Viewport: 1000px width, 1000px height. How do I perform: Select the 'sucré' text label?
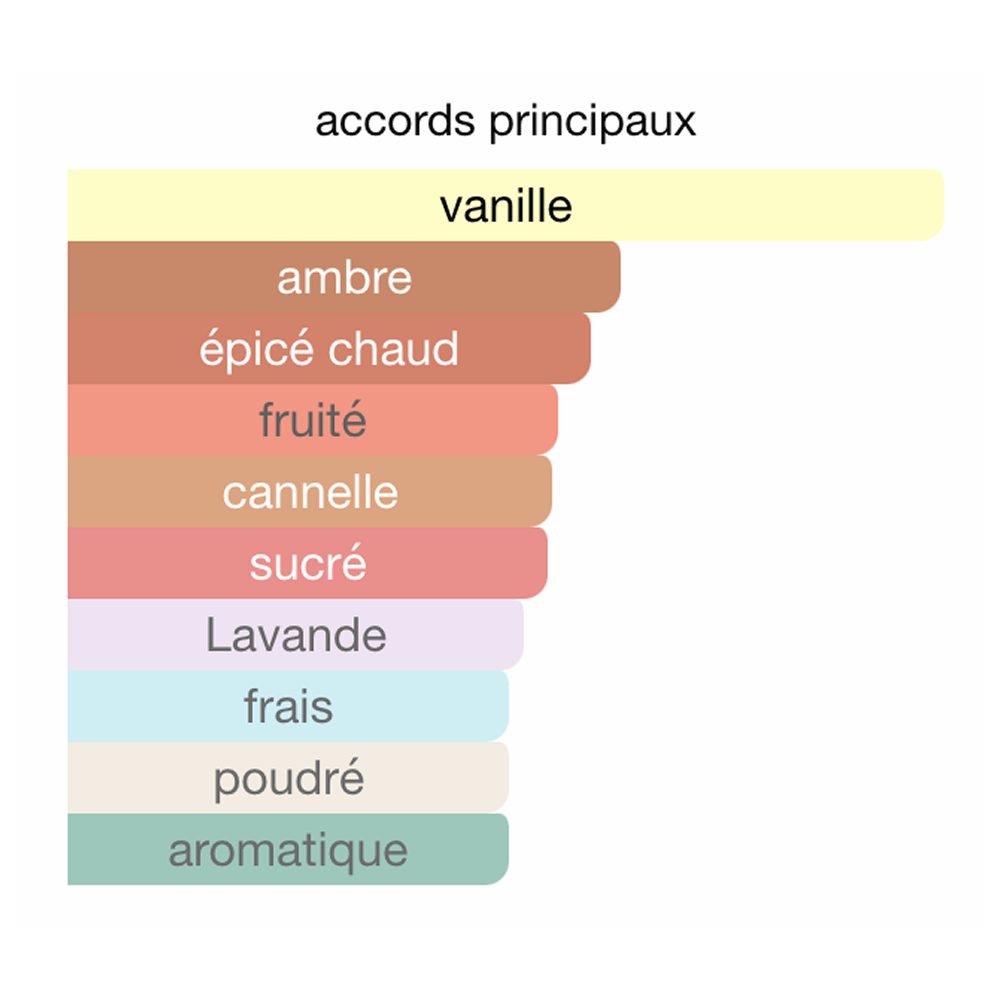pyautogui.click(x=308, y=563)
